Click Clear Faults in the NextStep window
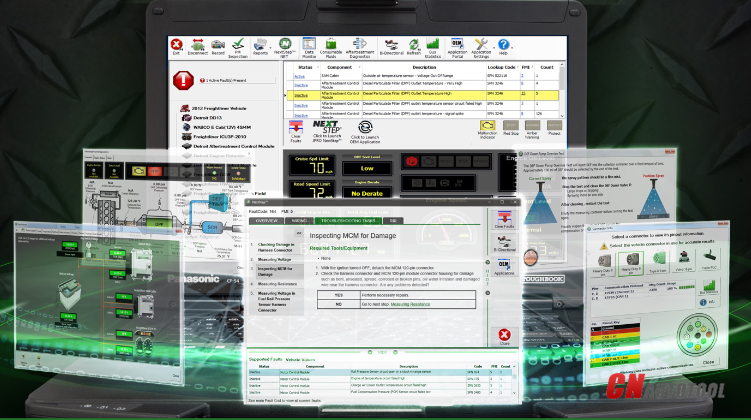Image resolution: width=751 pixels, height=420 pixels. [504, 220]
